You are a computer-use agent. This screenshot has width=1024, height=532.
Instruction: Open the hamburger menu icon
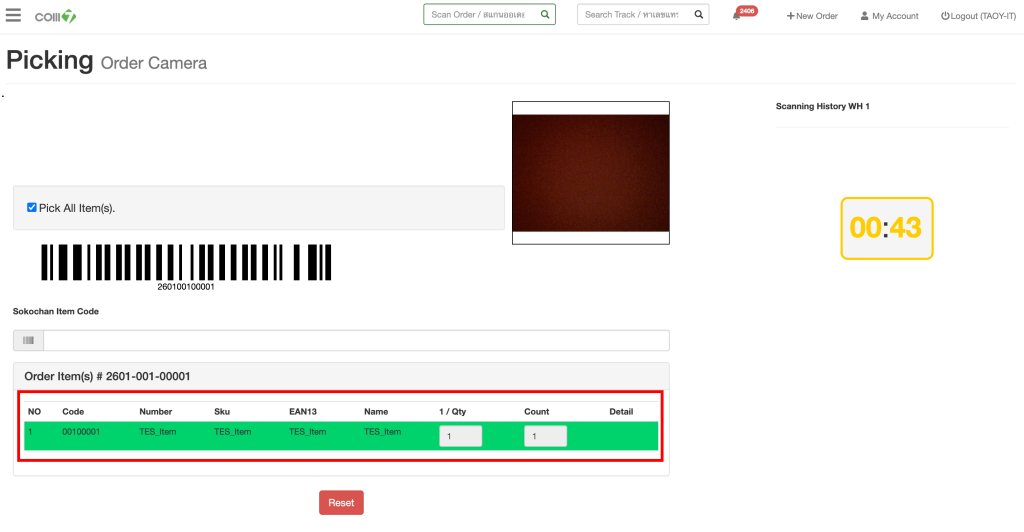tap(13, 15)
